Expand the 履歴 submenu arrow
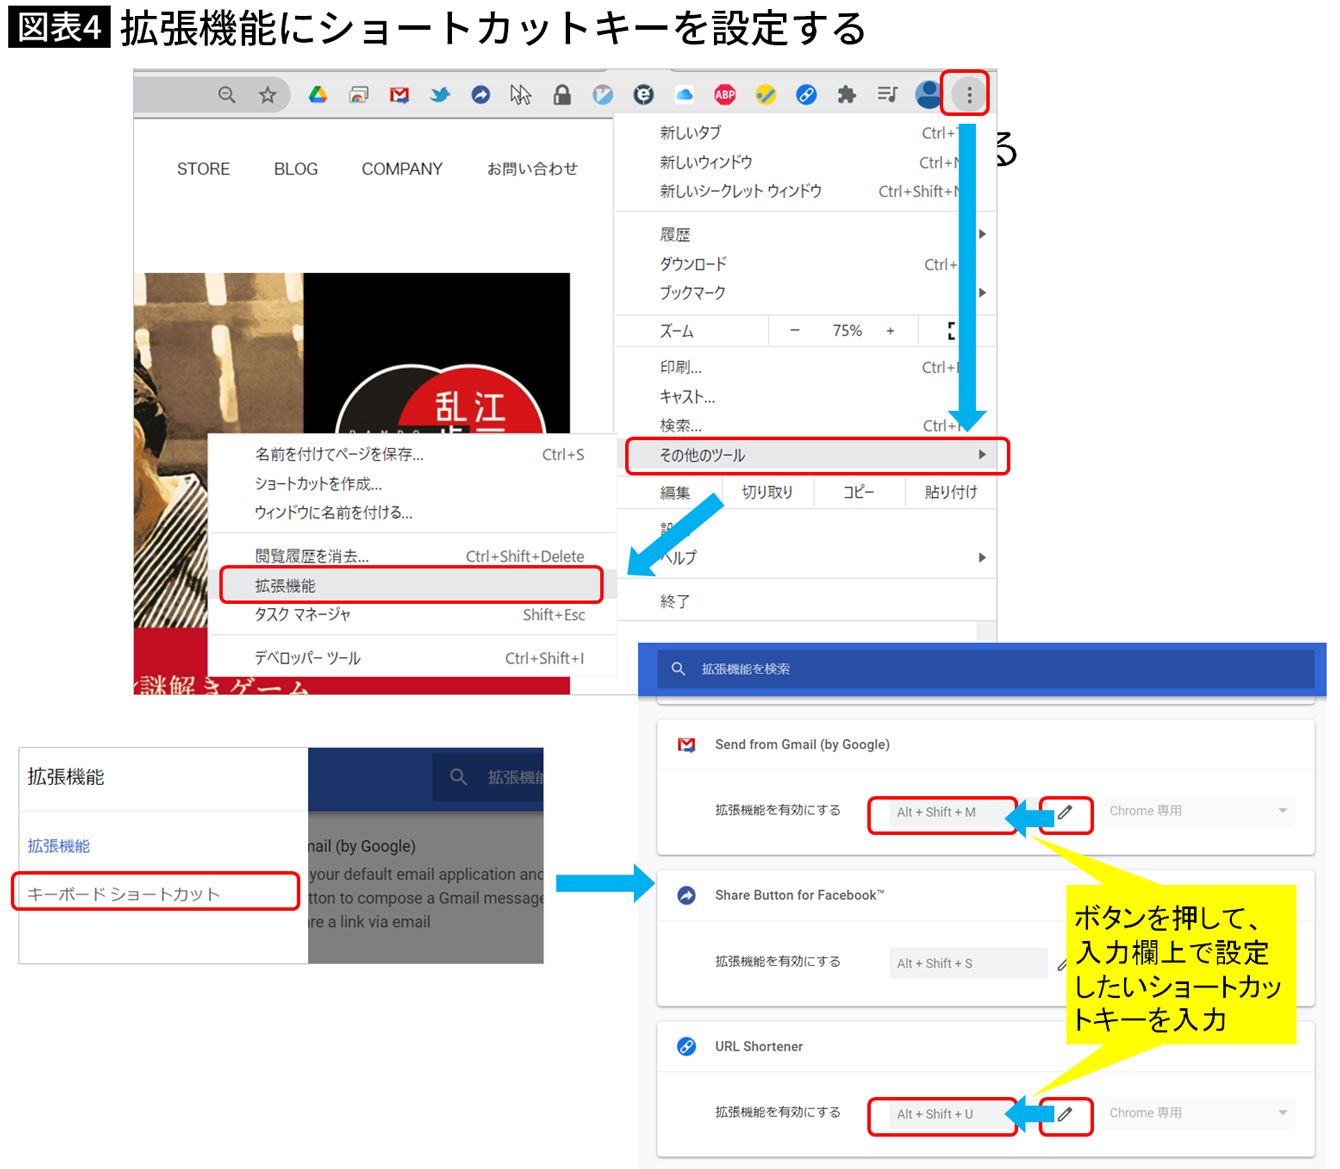 coord(982,234)
